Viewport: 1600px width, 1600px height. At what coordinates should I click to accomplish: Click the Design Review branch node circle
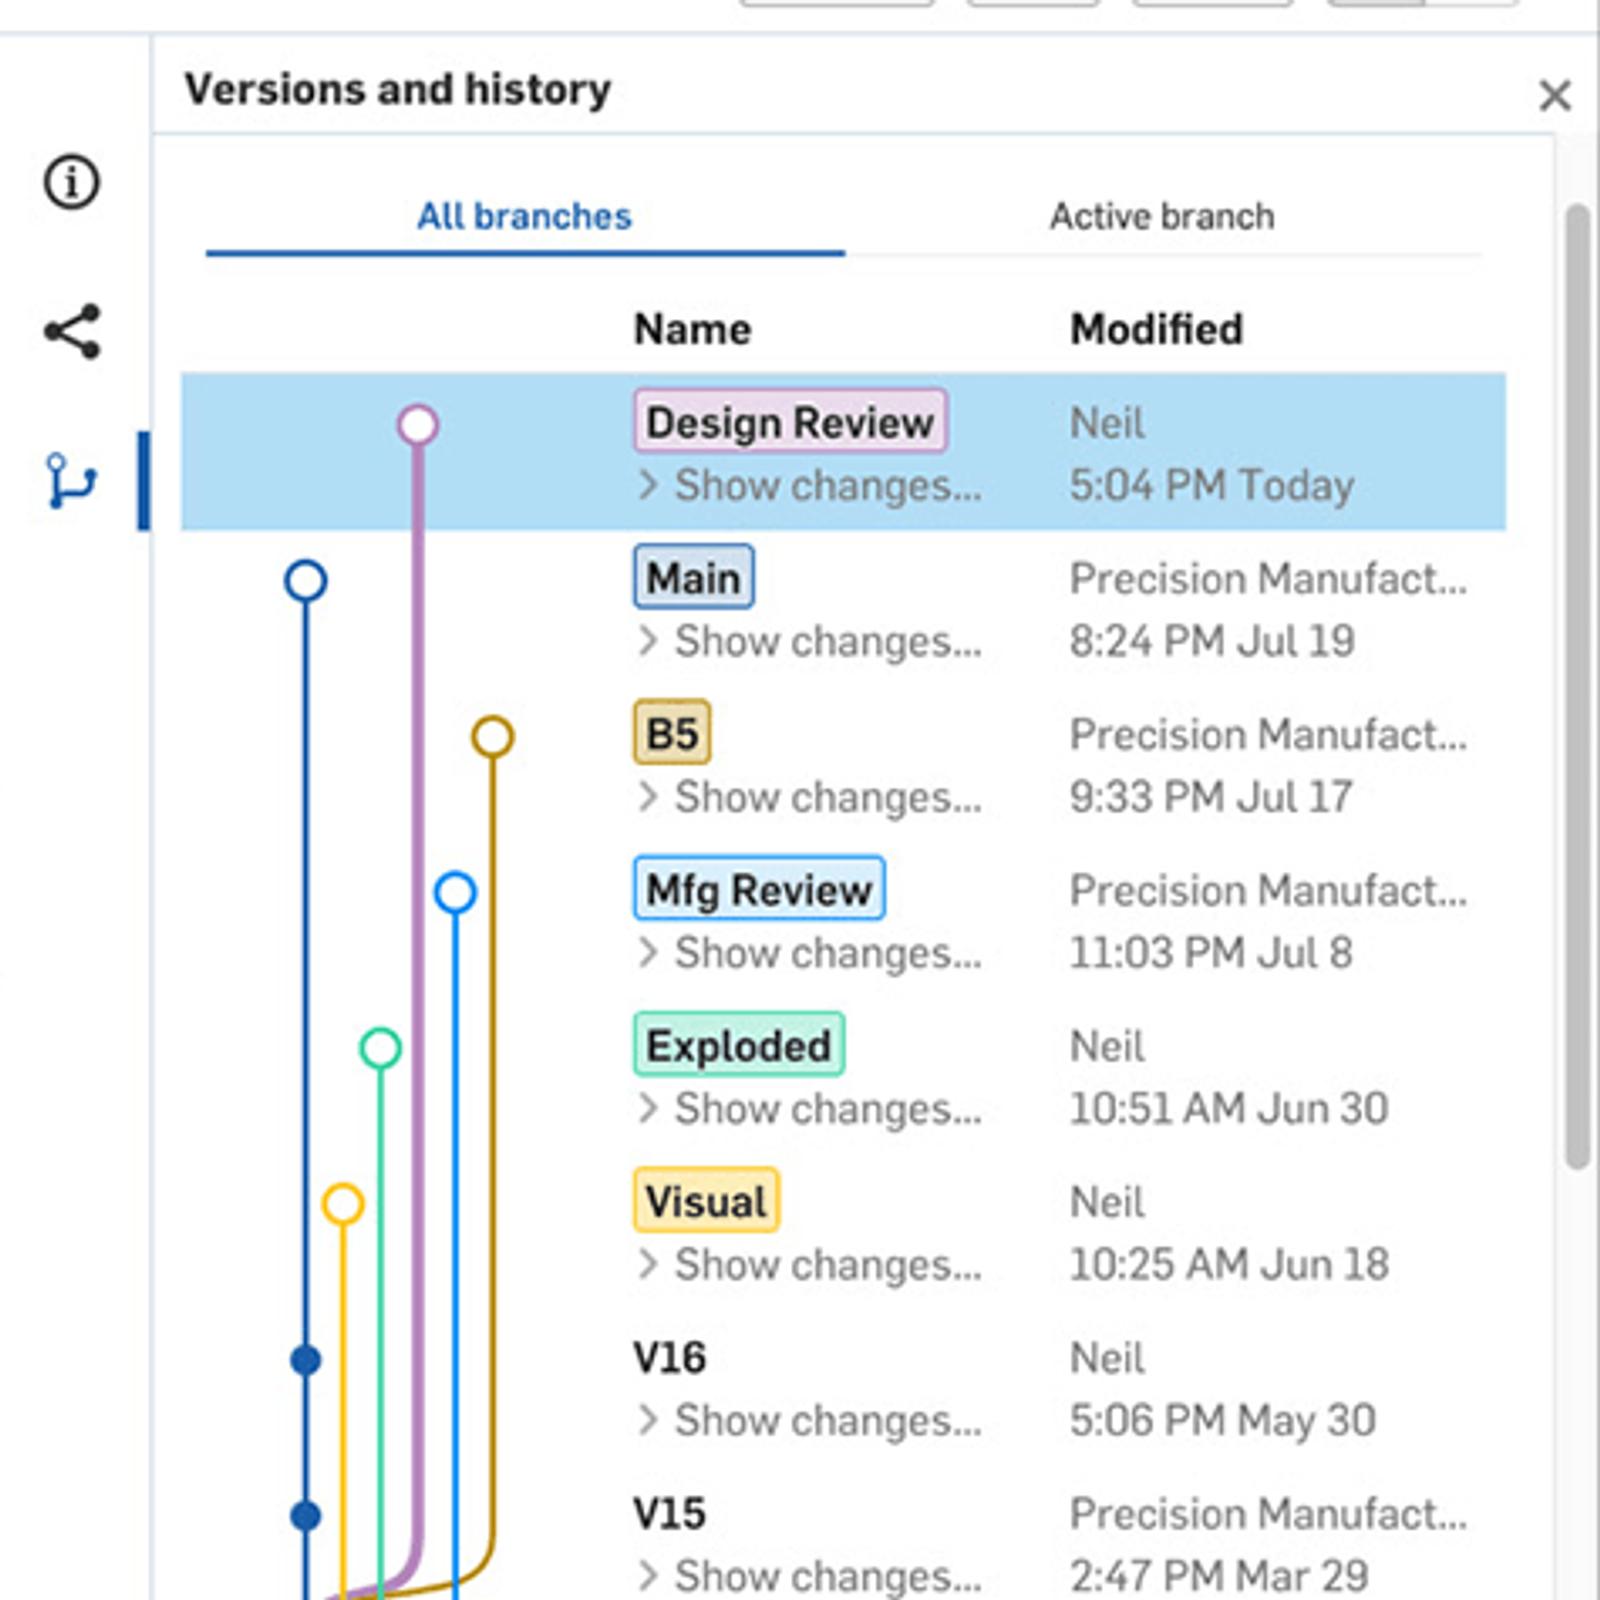pyautogui.click(x=418, y=425)
